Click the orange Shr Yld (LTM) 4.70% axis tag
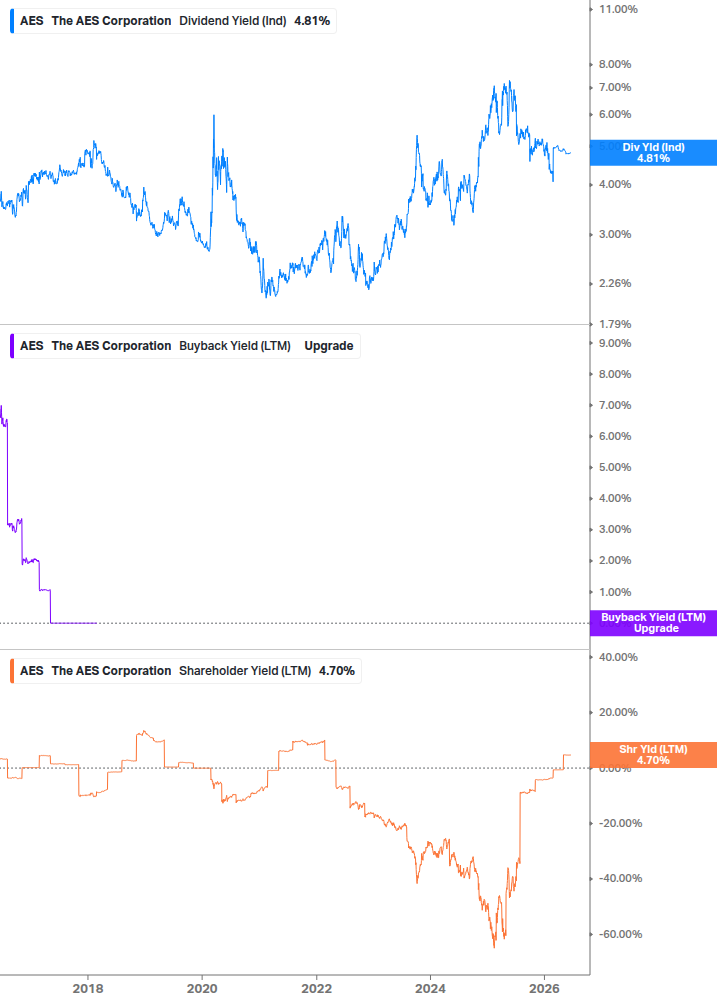 (x=653, y=754)
